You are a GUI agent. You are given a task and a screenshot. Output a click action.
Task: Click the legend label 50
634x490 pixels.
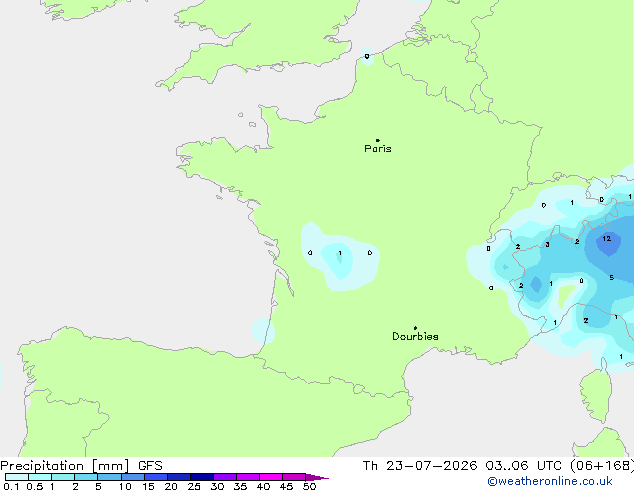tap(309, 486)
